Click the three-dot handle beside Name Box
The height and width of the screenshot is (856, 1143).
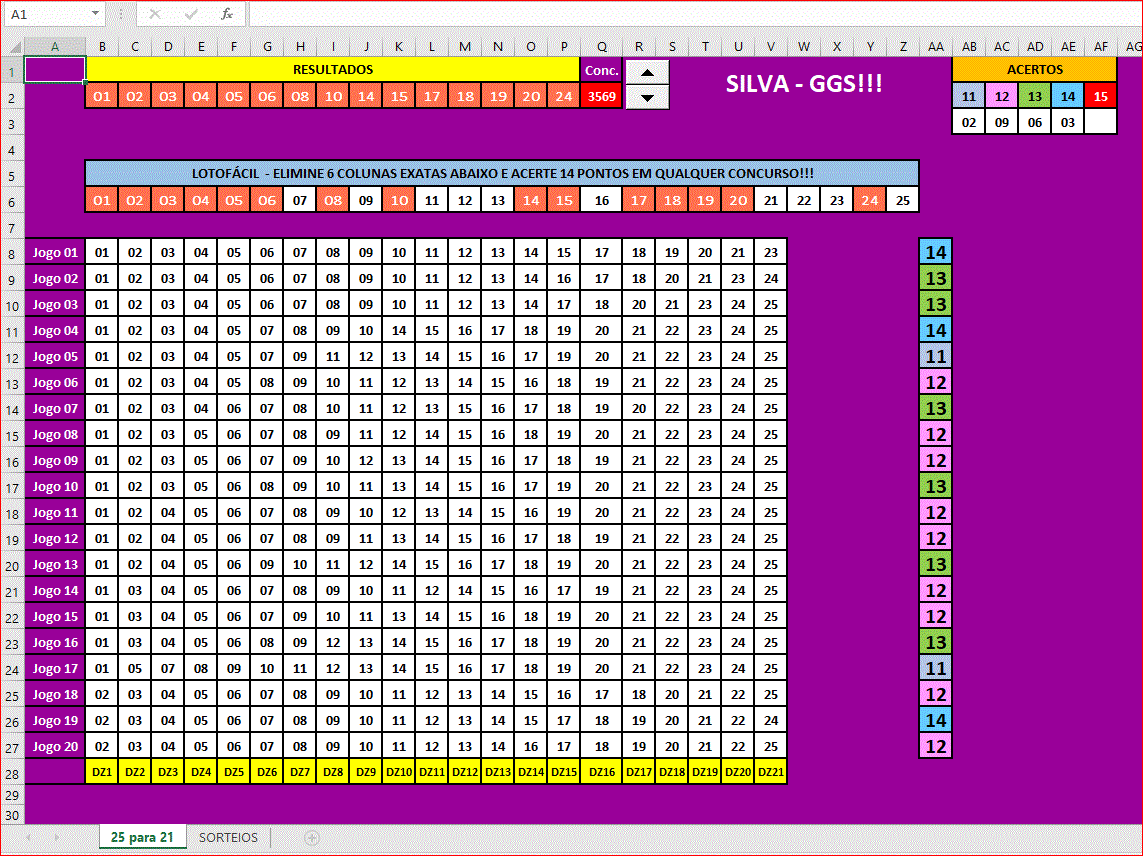pyautogui.click(x=120, y=14)
